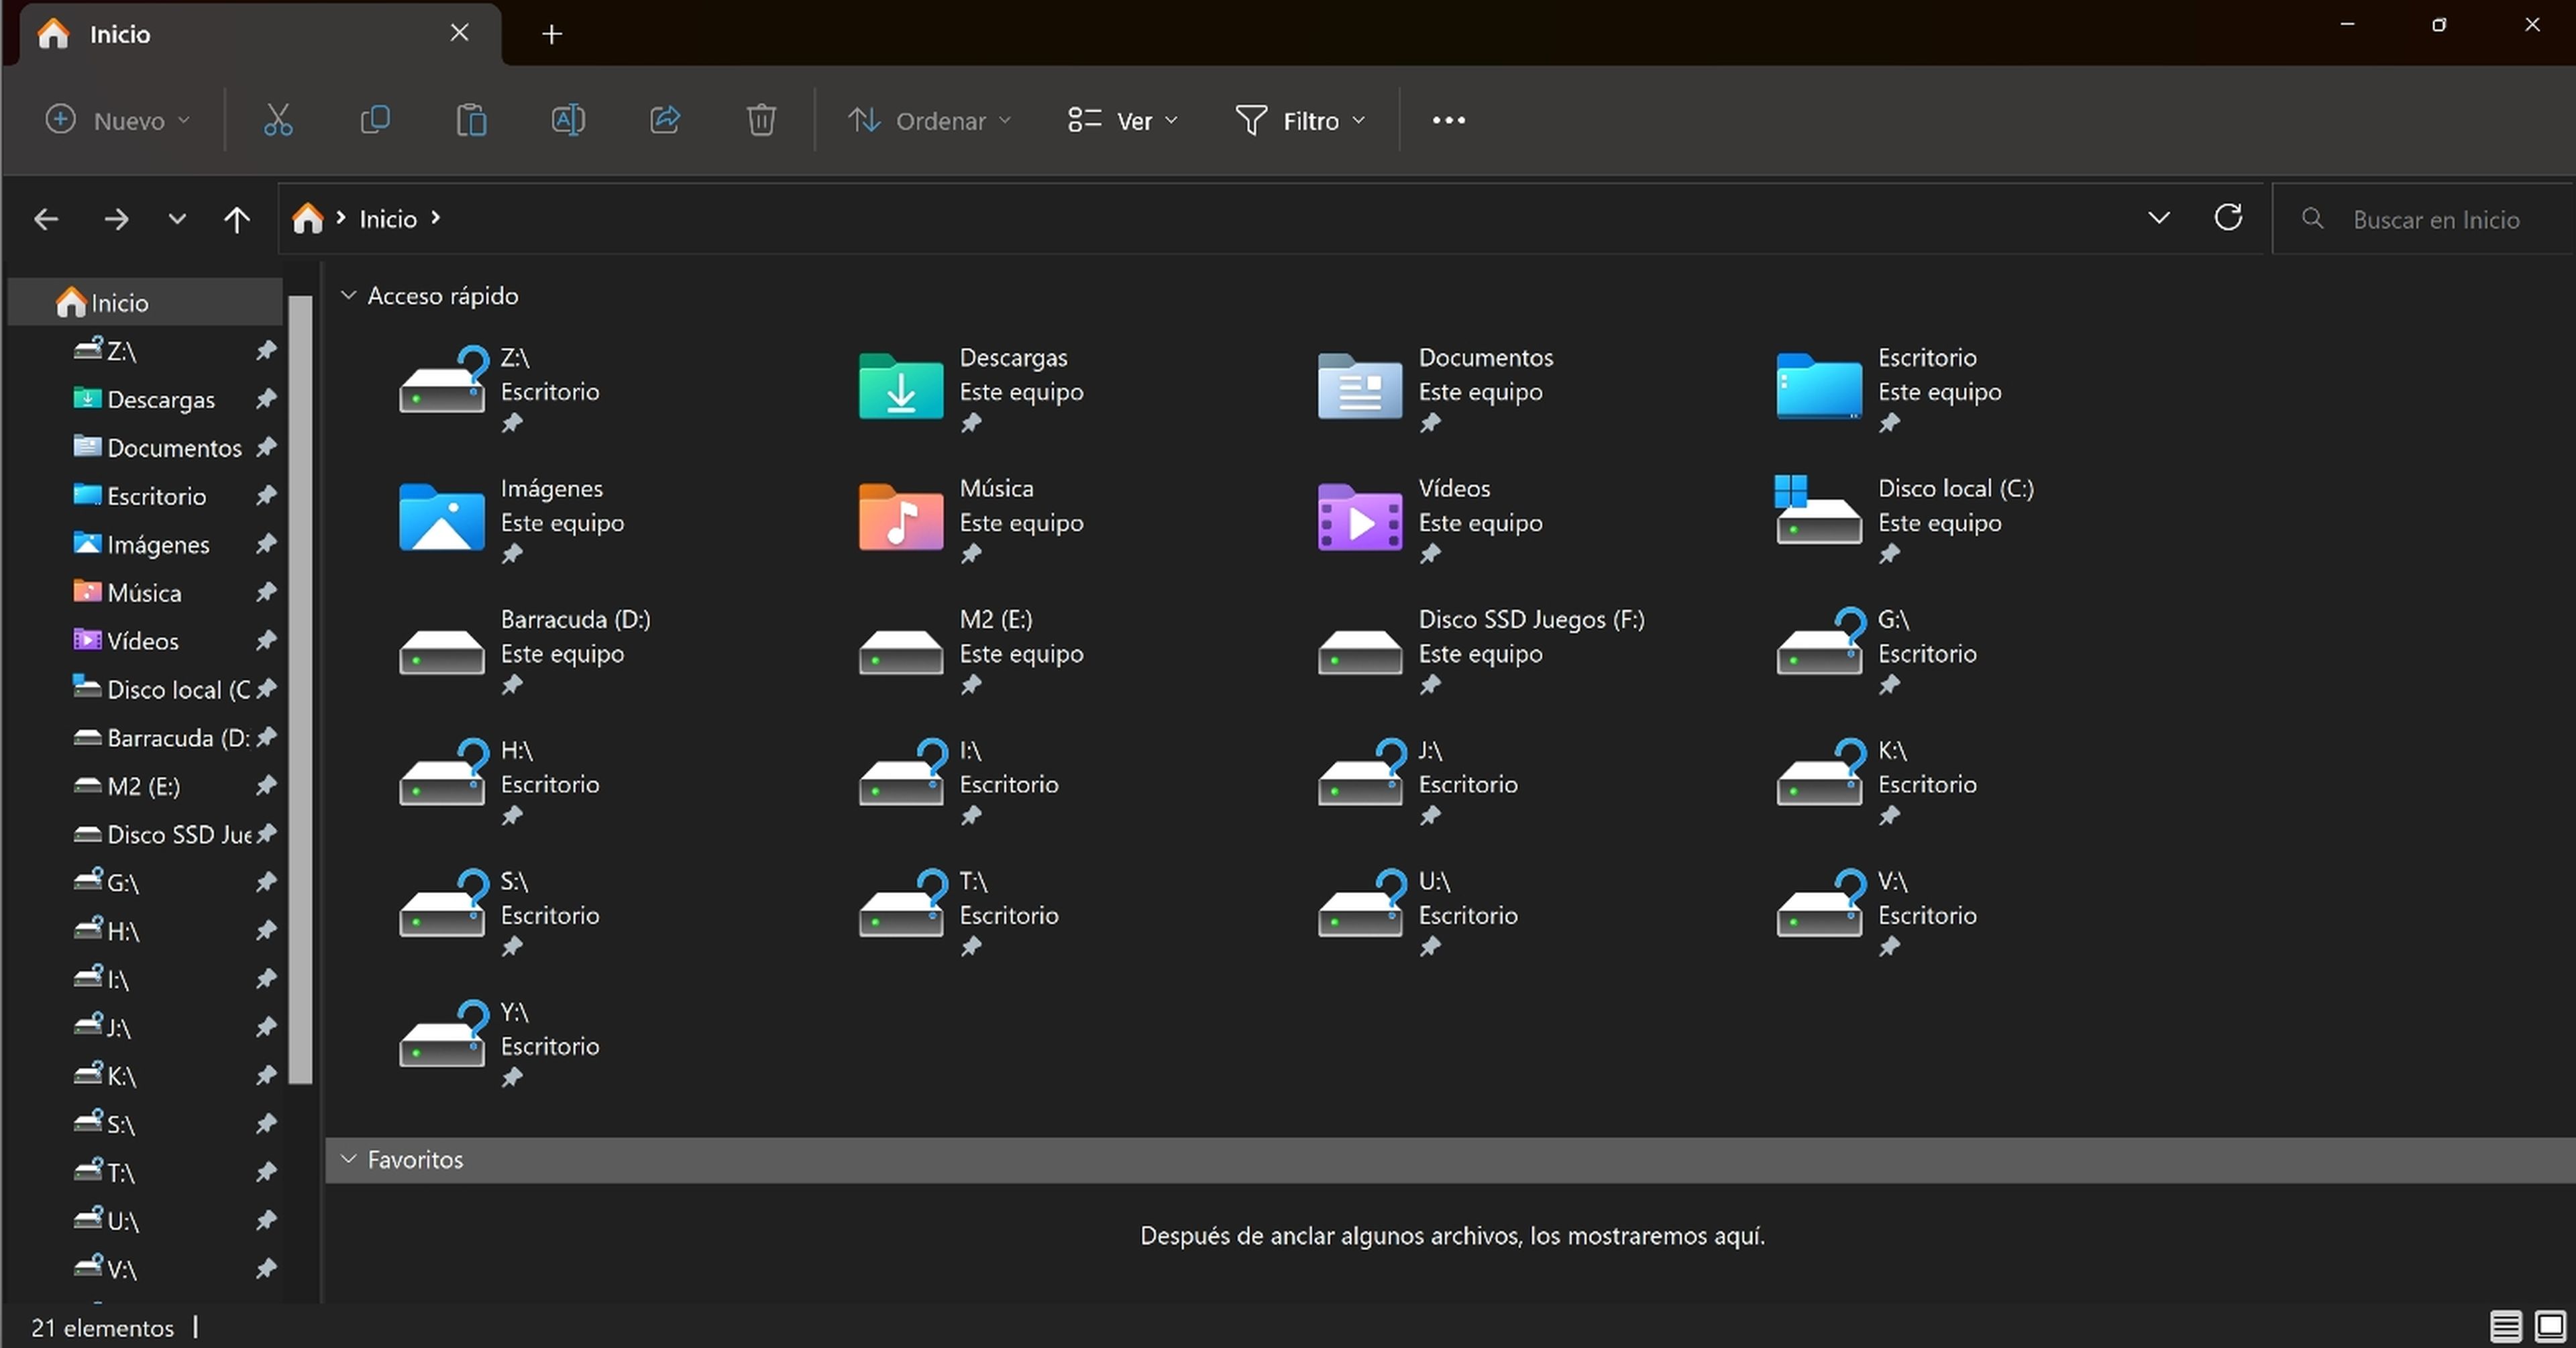Image resolution: width=2576 pixels, height=1348 pixels.
Task: Open the Ordenar sort dropdown
Action: [930, 120]
